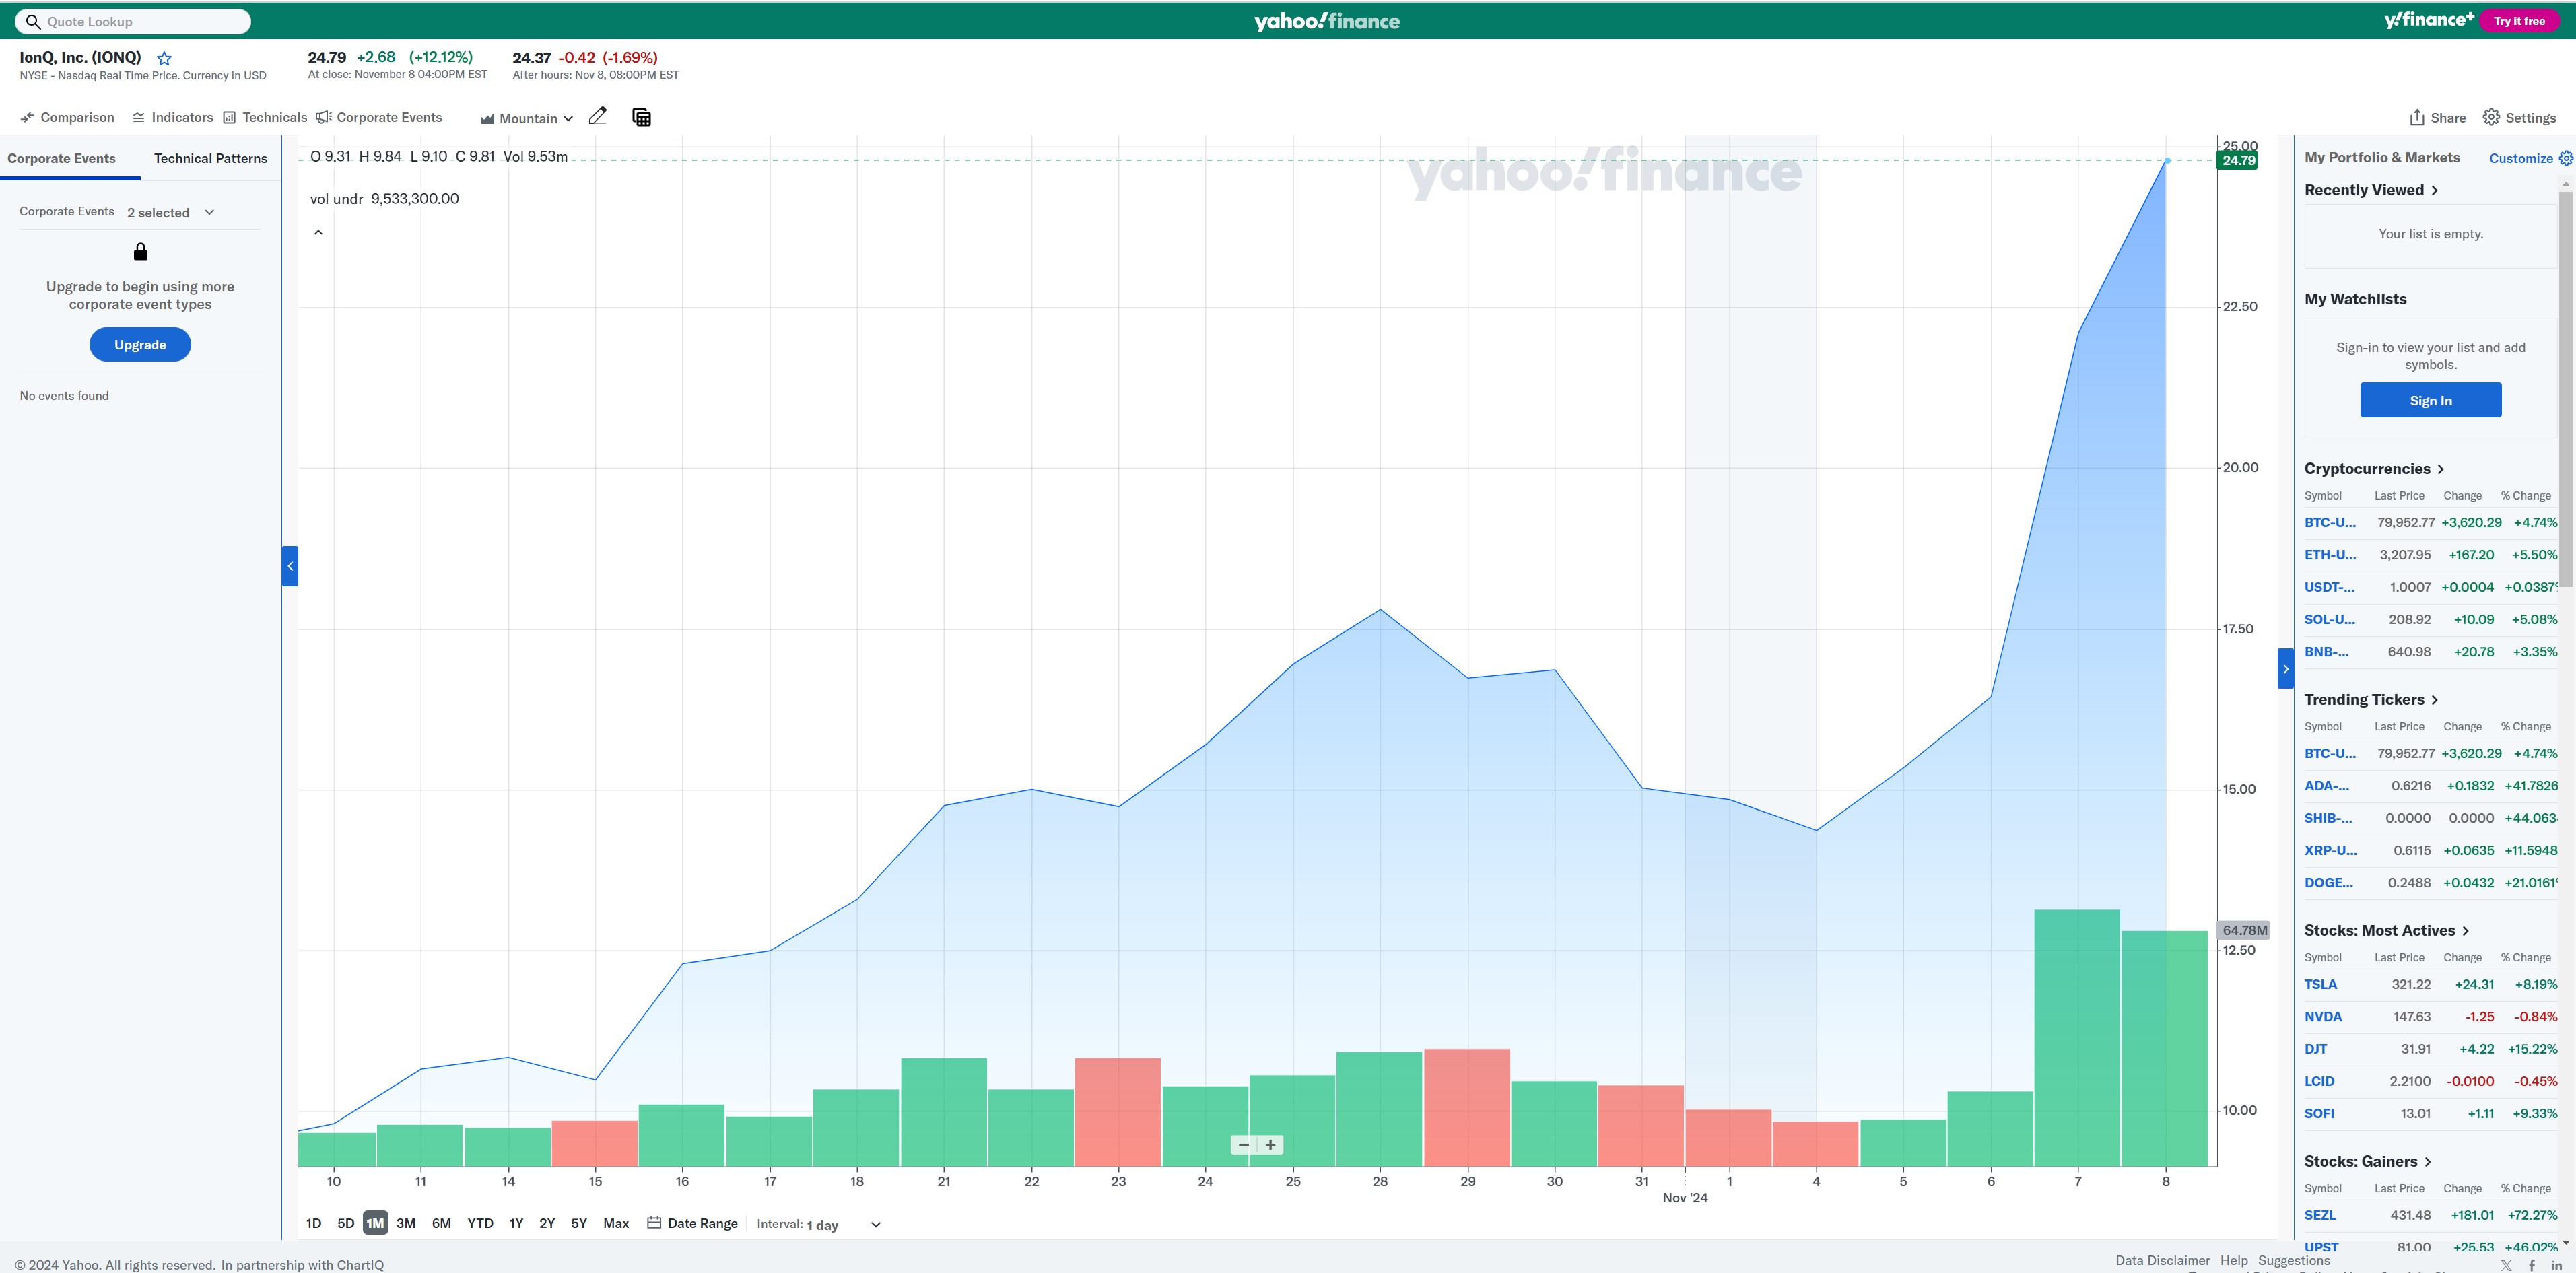Select the 3M time range
Screen dimensions: 2576x1273
point(405,1223)
